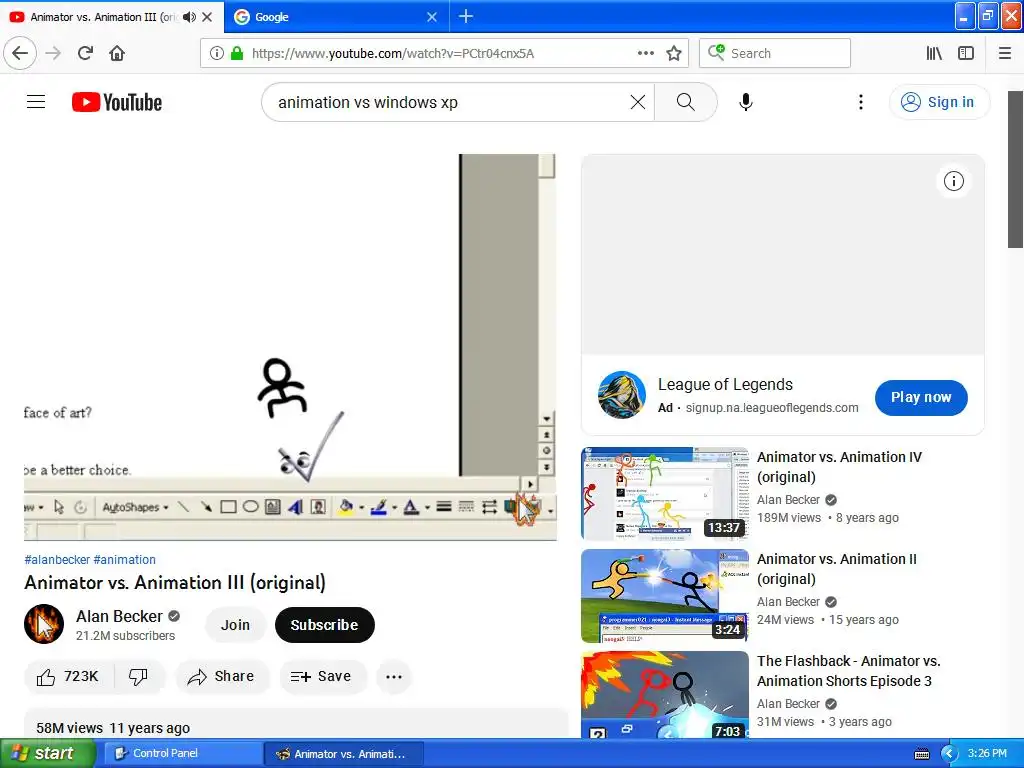Click the Sign in button
Screen dimensions: 1024x768
(938, 102)
